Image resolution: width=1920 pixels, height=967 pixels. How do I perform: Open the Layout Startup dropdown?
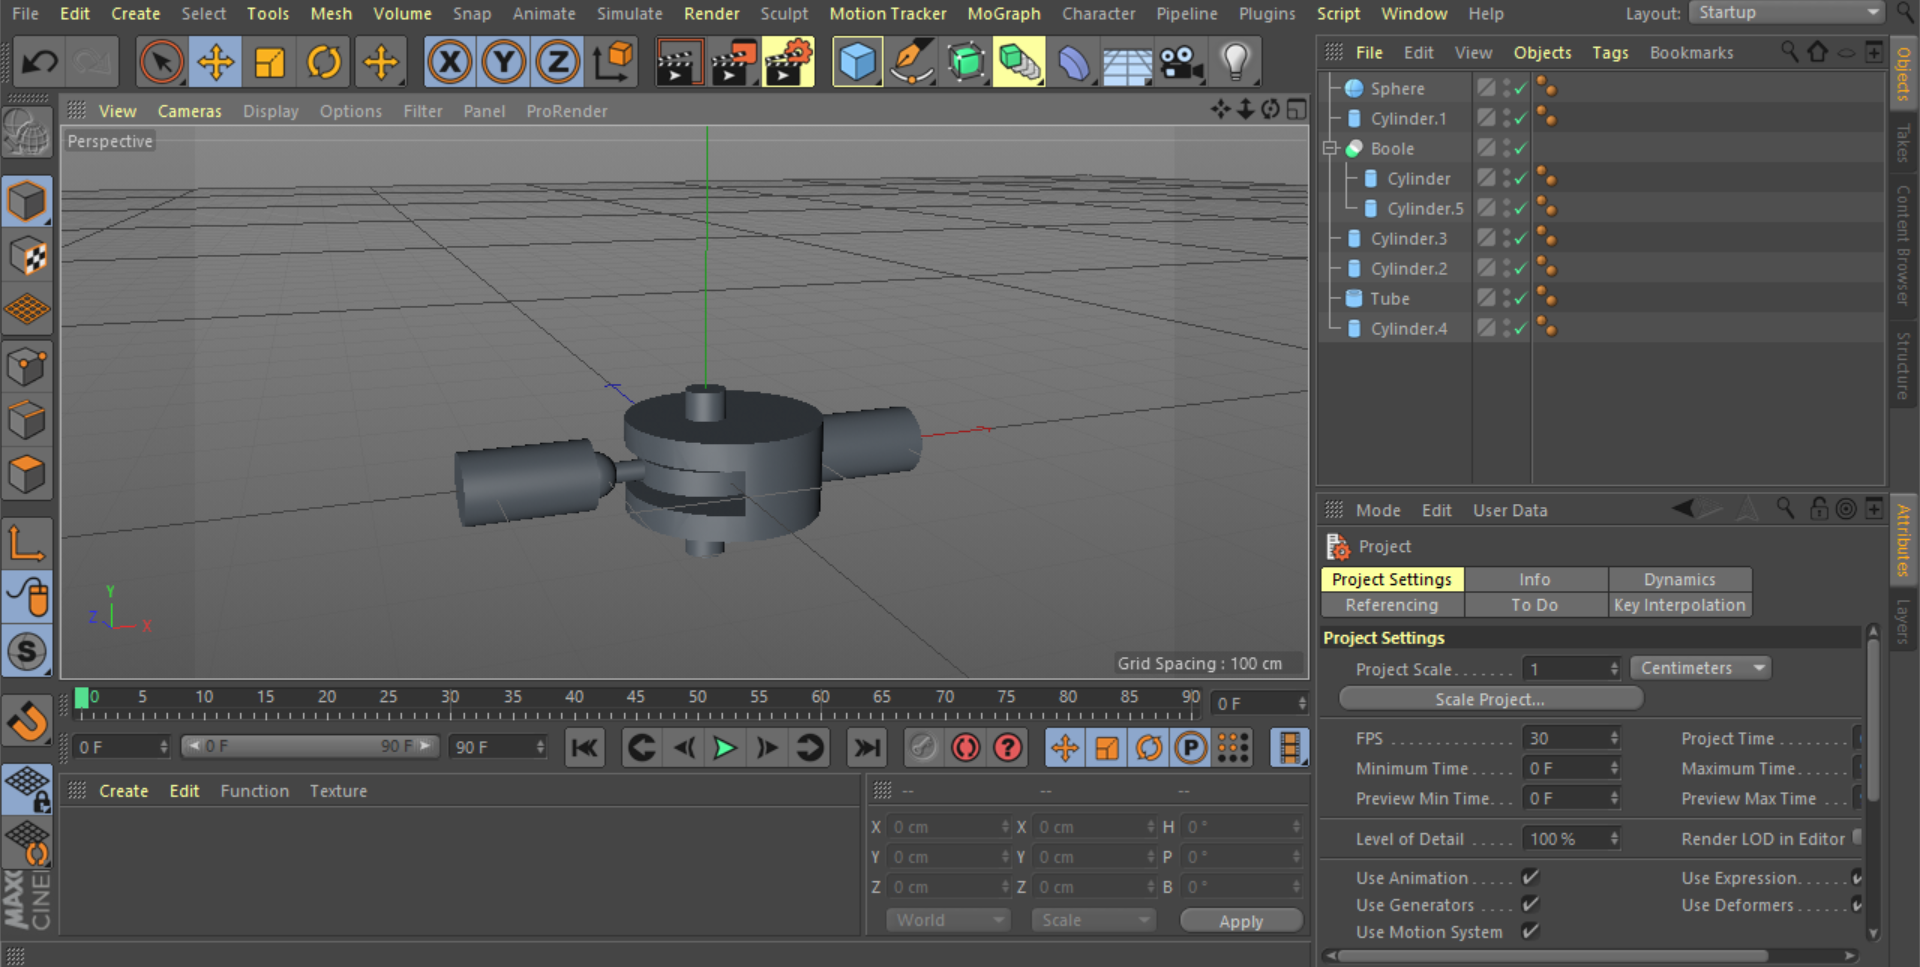pos(1786,13)
